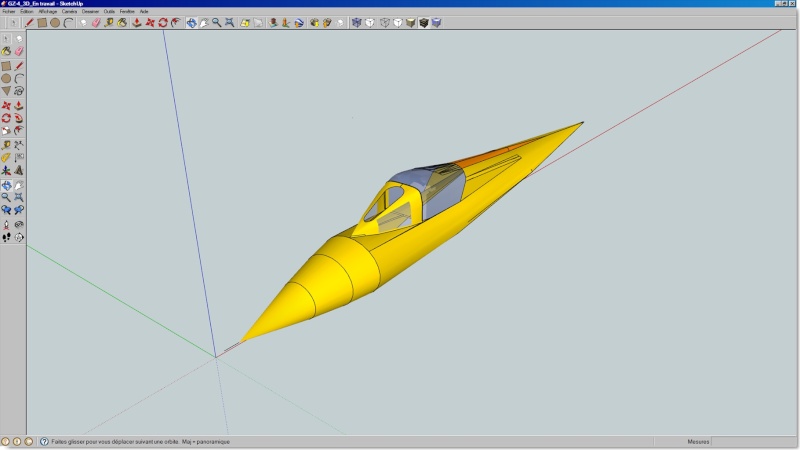Click the Pan hand tool in top toolbar

click(204, 22)
